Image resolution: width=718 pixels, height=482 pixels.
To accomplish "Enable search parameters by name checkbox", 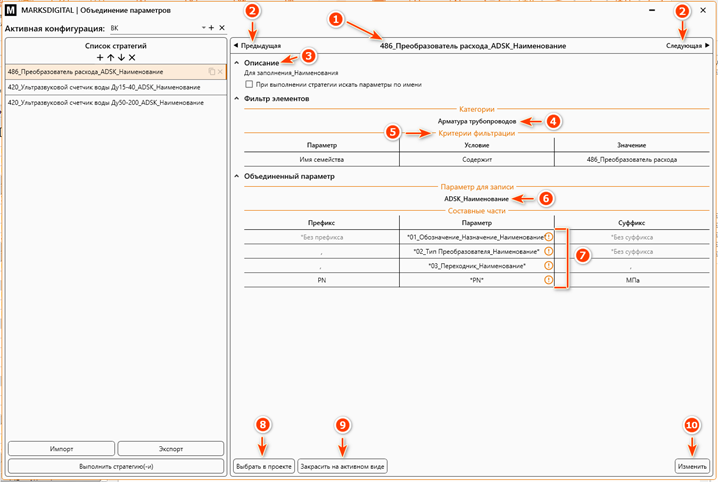I will [x=249, y=86].
